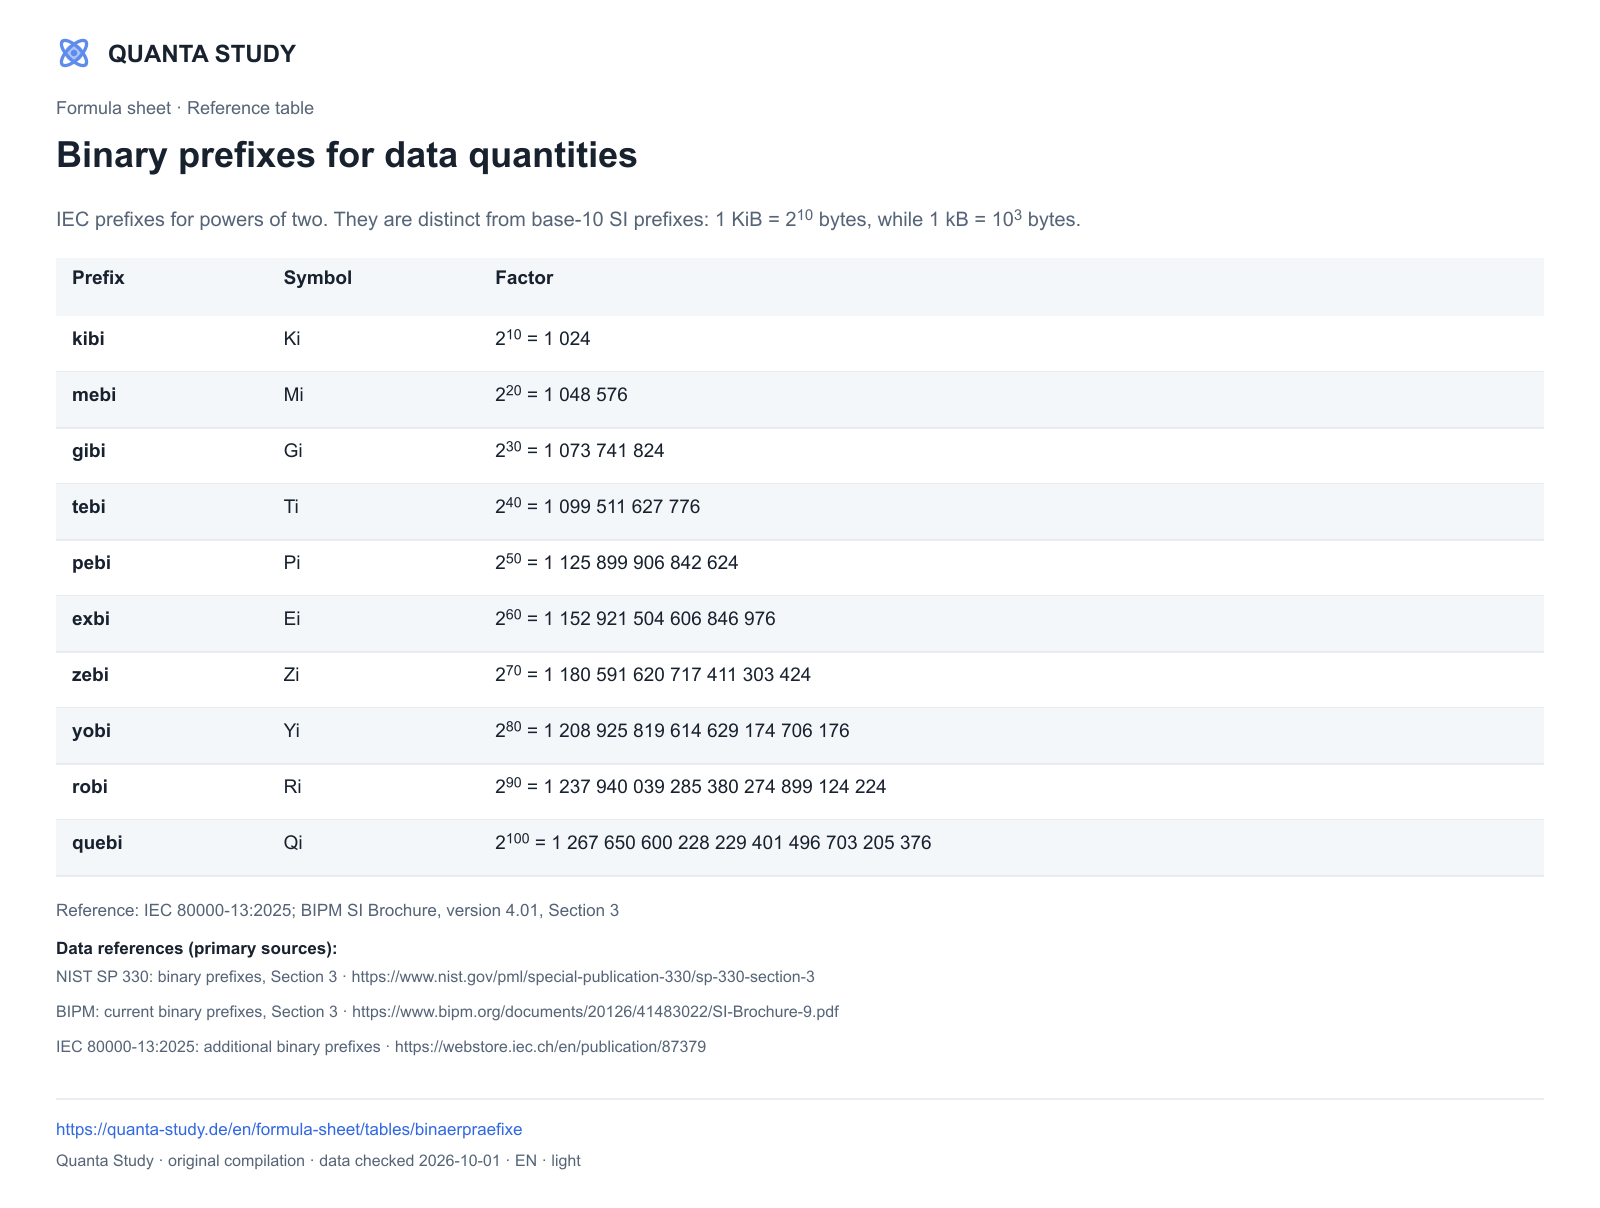Viewport: 1600px width, 1208px height.
Task: Click the Reference IEC 80000-13:2025 line
Action: pos(338,910)
